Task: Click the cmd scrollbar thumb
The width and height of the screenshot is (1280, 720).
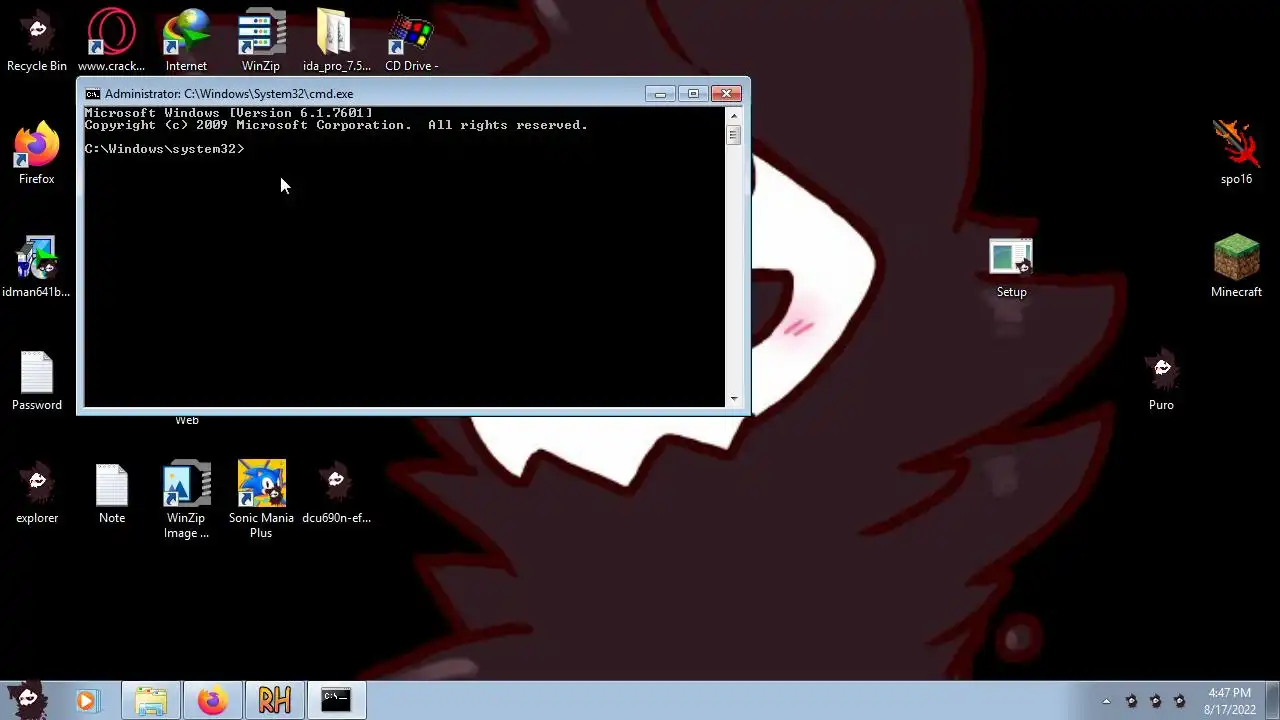Action: pos(733,134)
